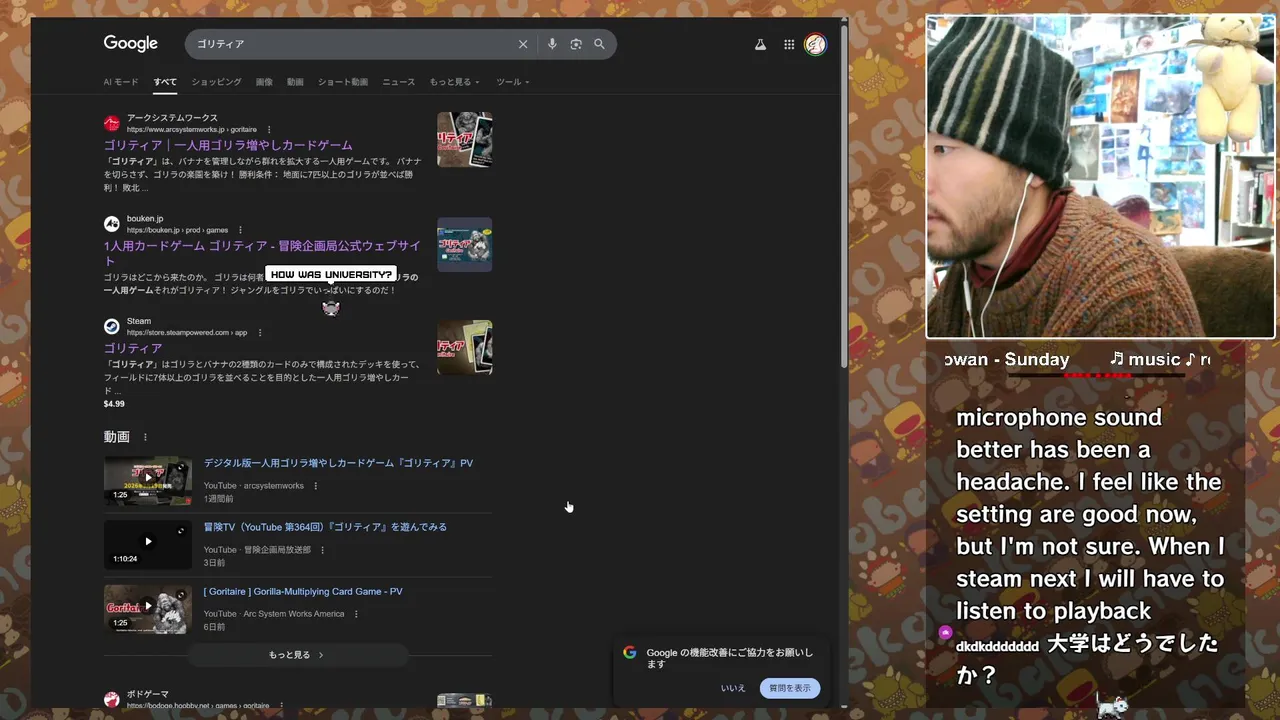Open Search Labs flask icon
Screen dimensions: 1280x720
(x=760, y=44)
